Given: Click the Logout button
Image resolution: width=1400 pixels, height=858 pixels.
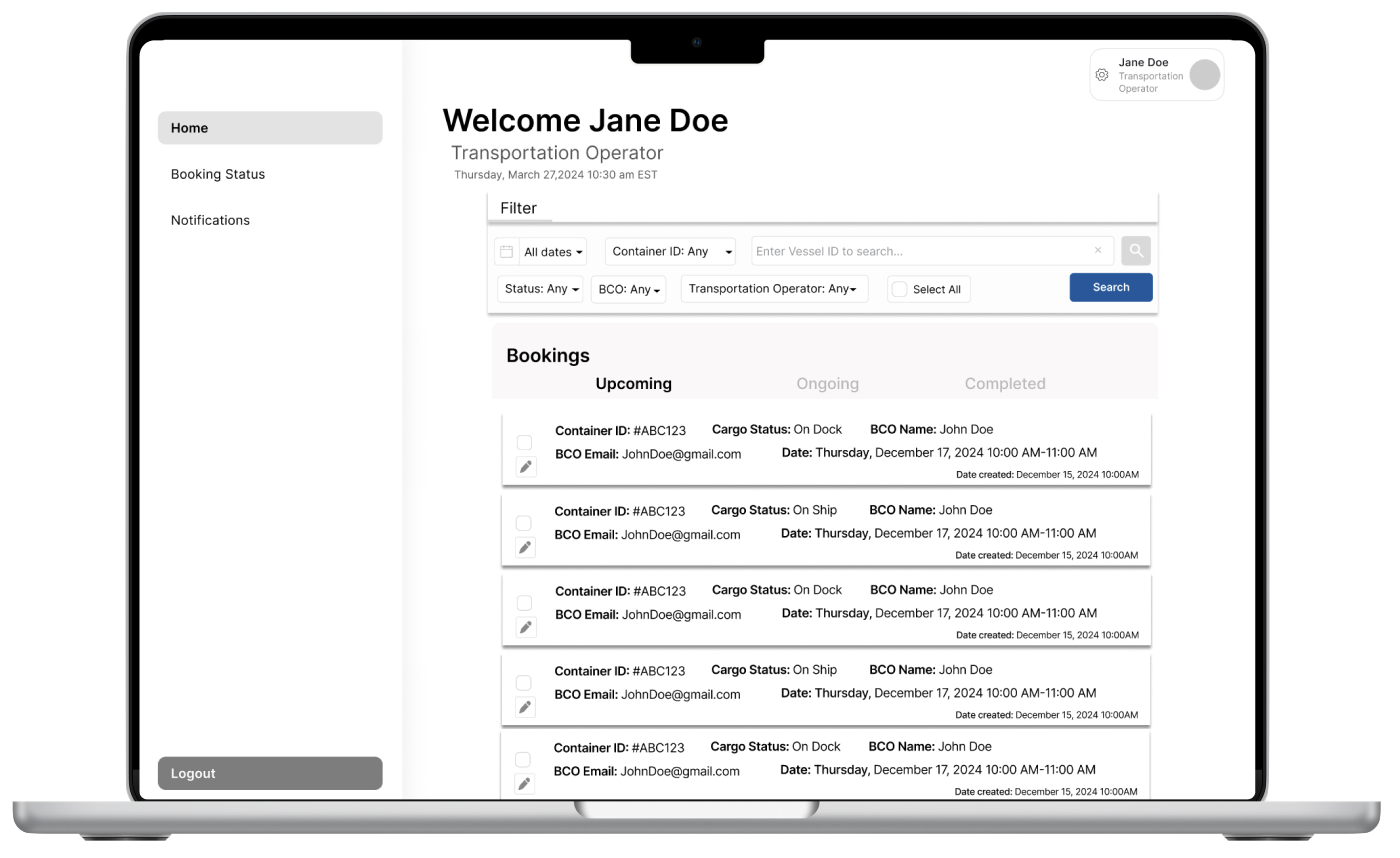Looking at the screenshot, I should pos(270,773).
